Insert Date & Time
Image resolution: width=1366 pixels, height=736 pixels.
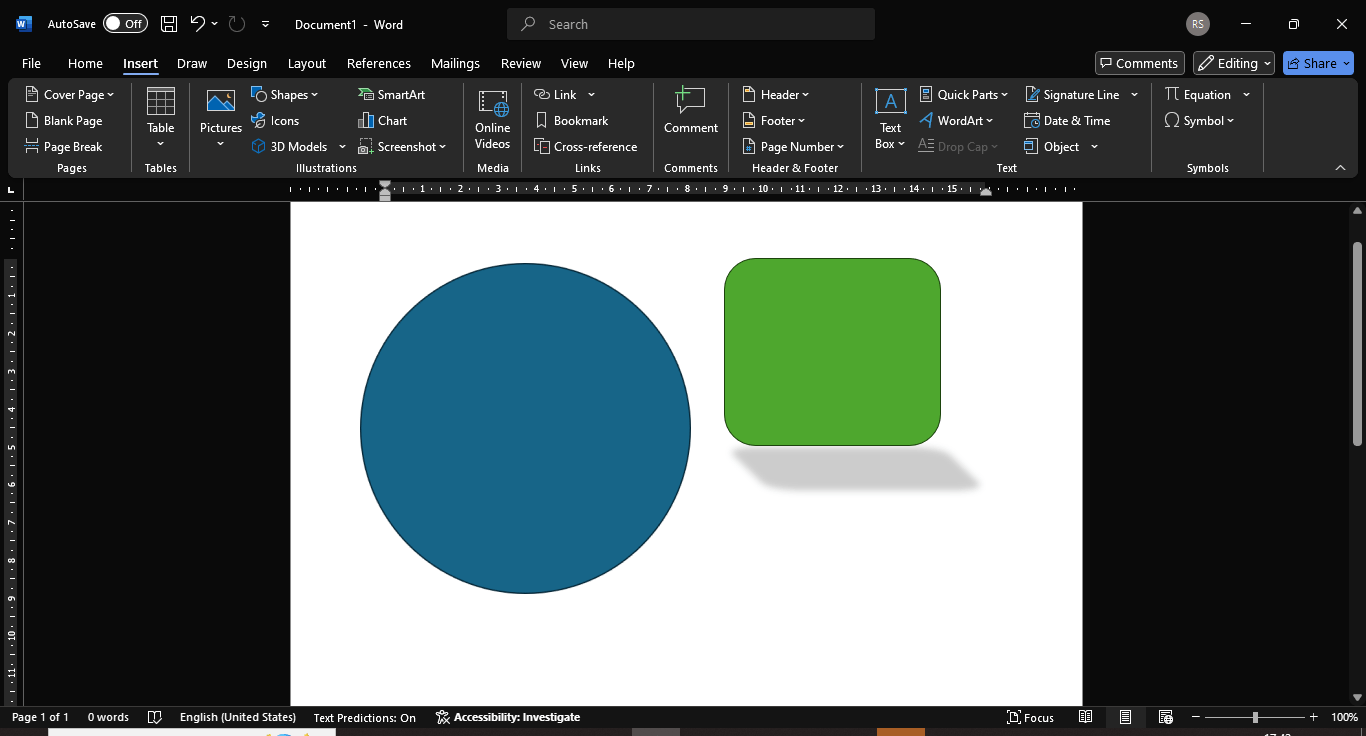click(x=1067, y=120)
